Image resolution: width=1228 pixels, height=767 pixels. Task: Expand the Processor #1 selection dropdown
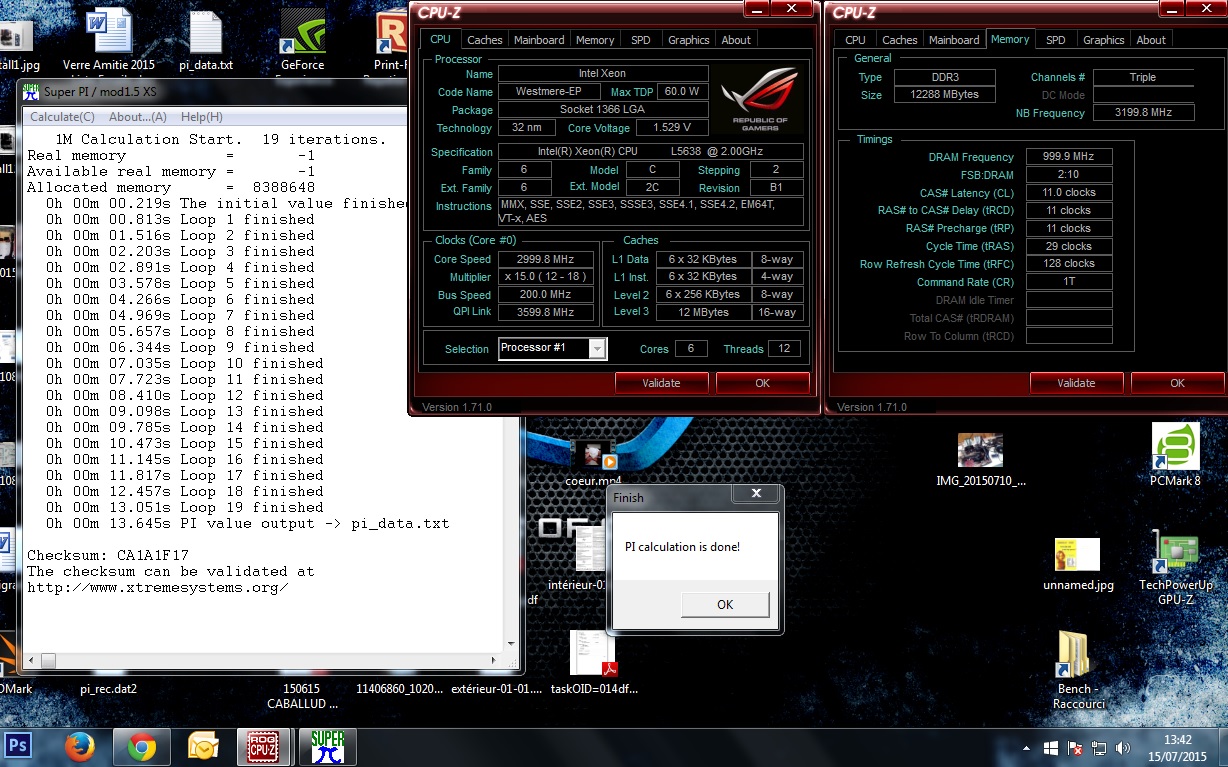pyautogui.click(x=597, y=348)
